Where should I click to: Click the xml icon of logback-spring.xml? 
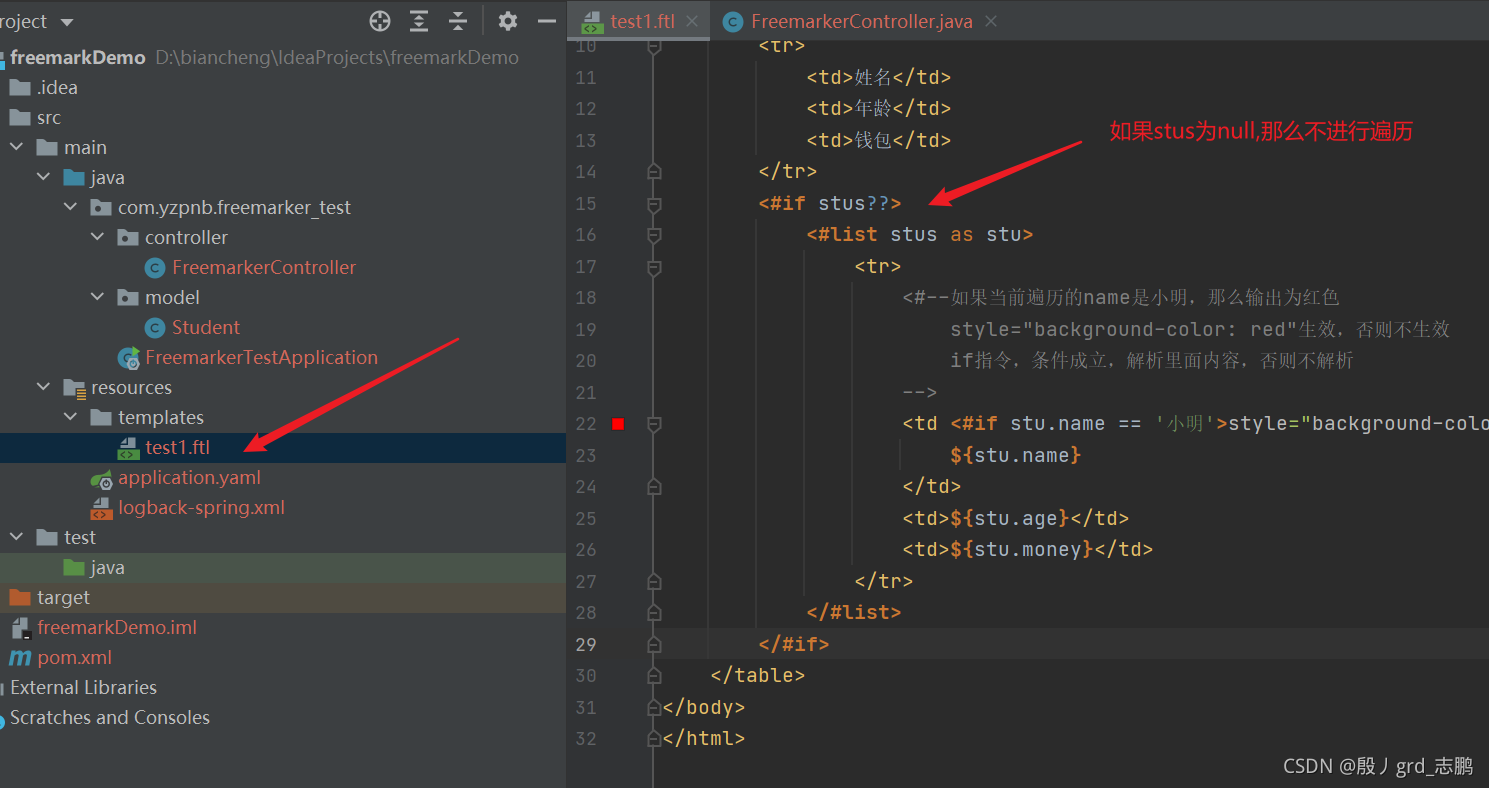coord(101,508)
